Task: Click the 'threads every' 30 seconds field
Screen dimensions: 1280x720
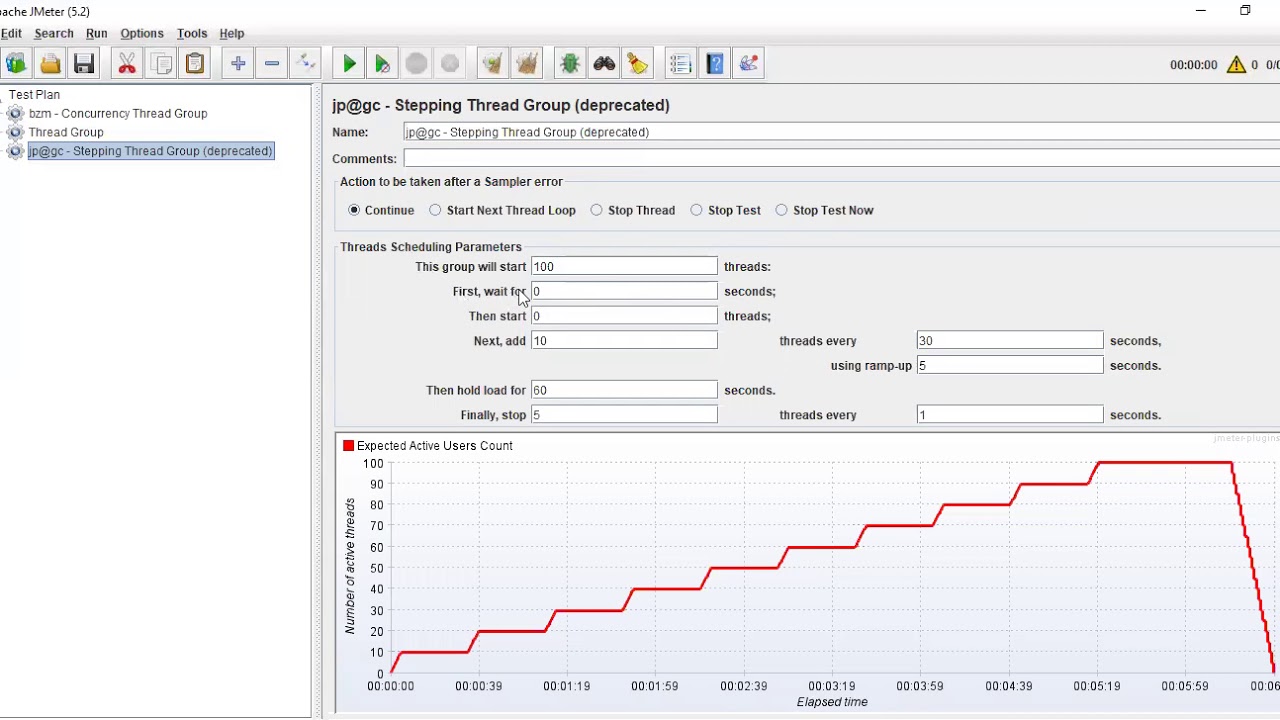Action: coord(1010,341)
